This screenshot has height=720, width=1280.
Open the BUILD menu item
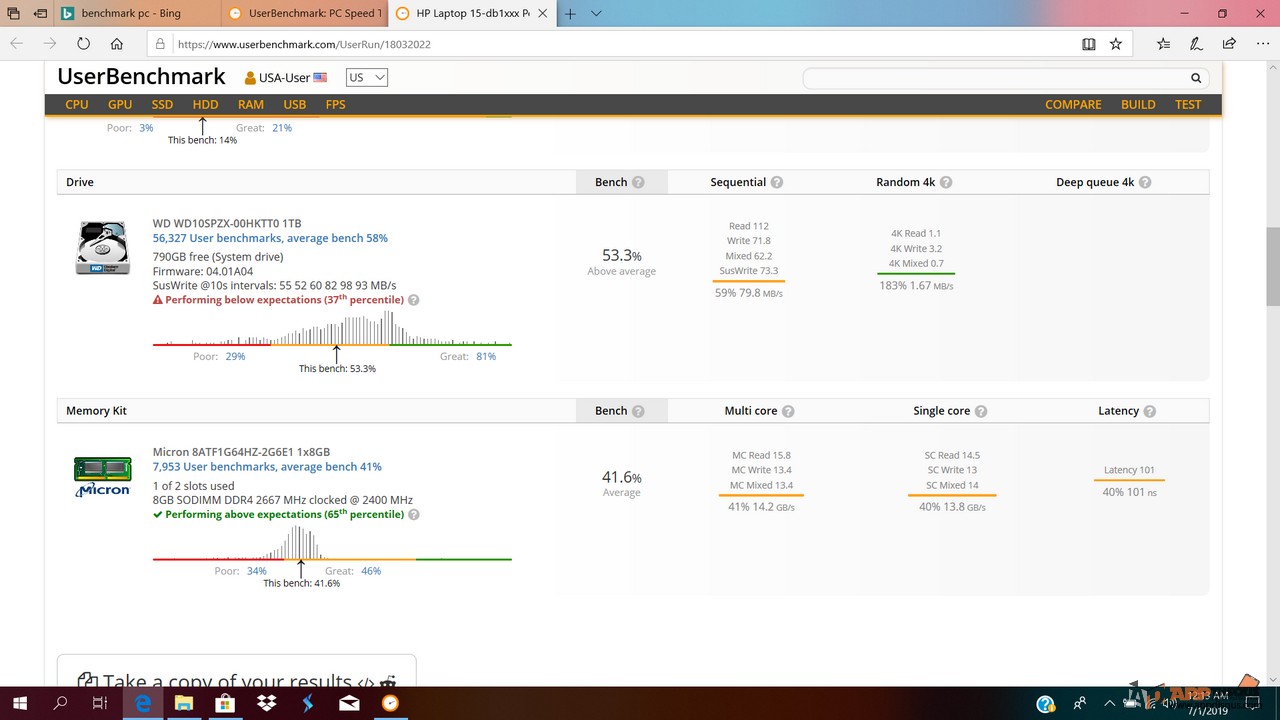pyautogui.click(x=1138, y=104)
